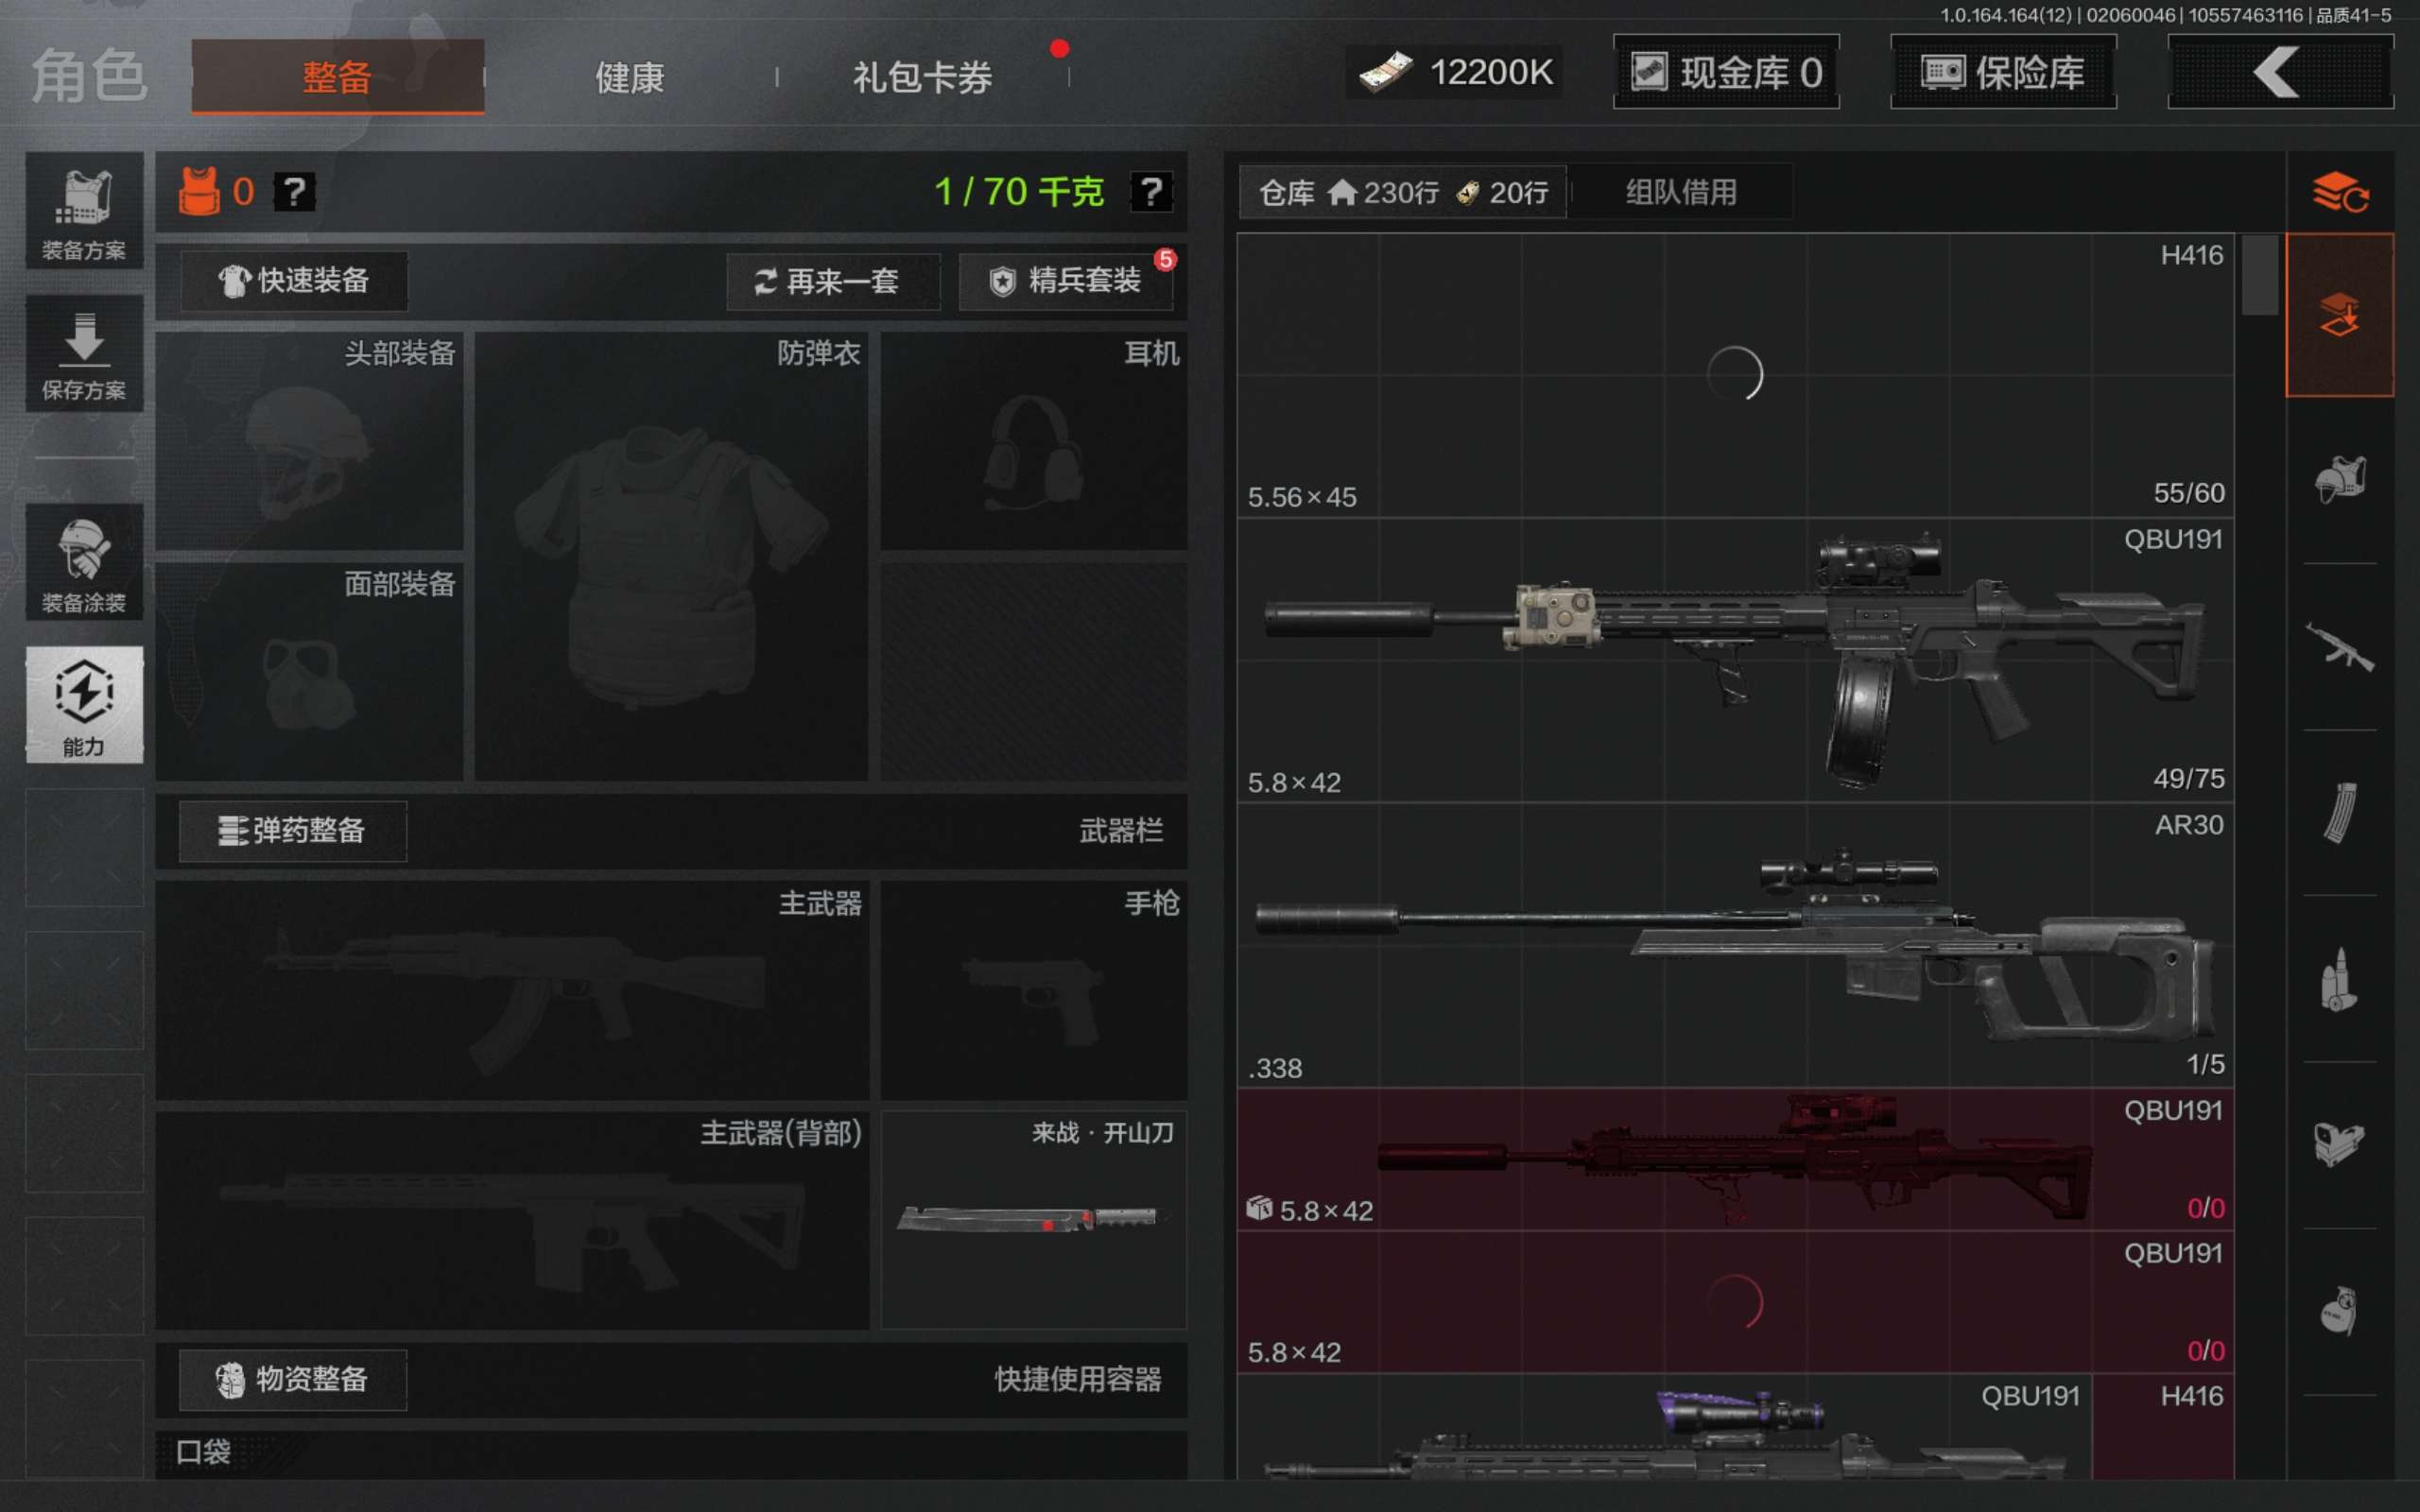The width and height of the screenshot is (2420, 1512).
Task: Click the warehouse sort refresh icon
Action: tap(2339, 192)
